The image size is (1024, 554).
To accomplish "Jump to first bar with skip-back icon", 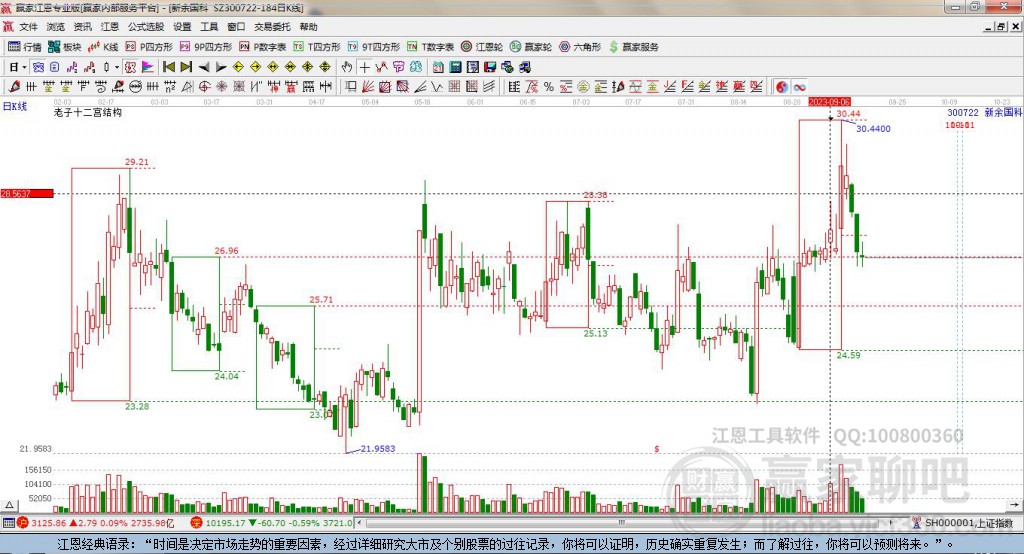I will 168,67.
